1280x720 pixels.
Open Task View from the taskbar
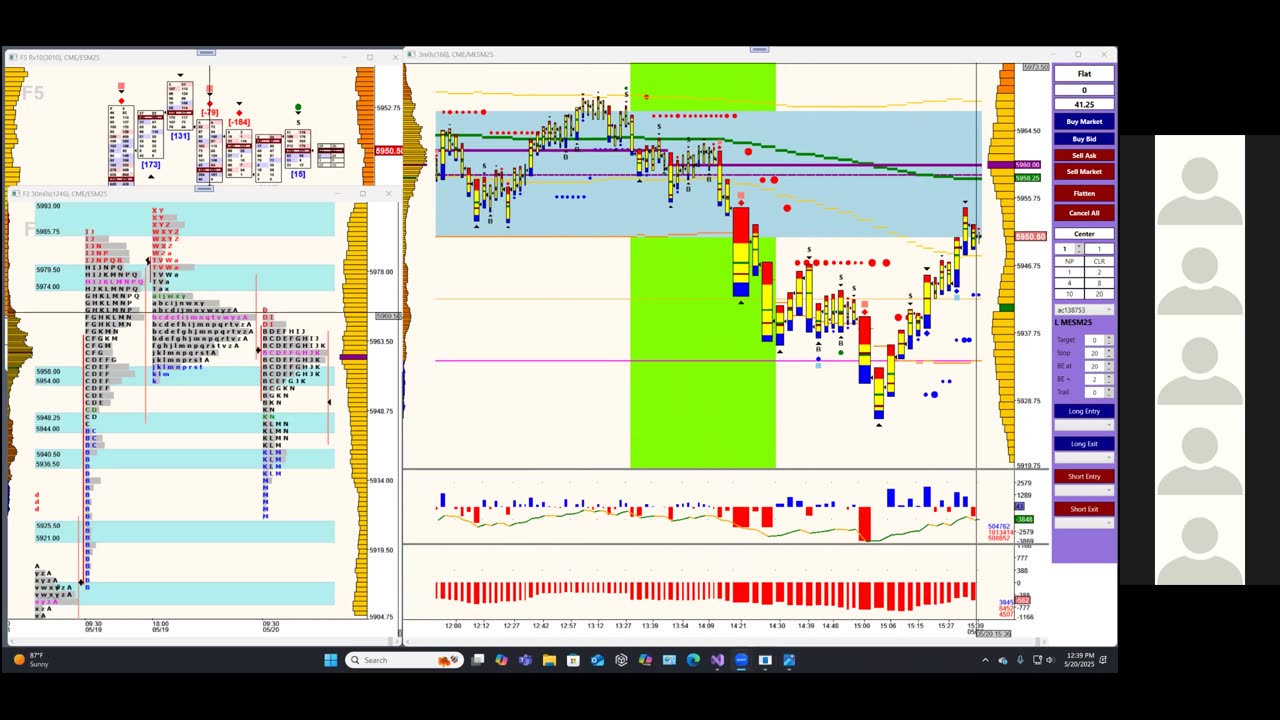click(x=478, y=660)
